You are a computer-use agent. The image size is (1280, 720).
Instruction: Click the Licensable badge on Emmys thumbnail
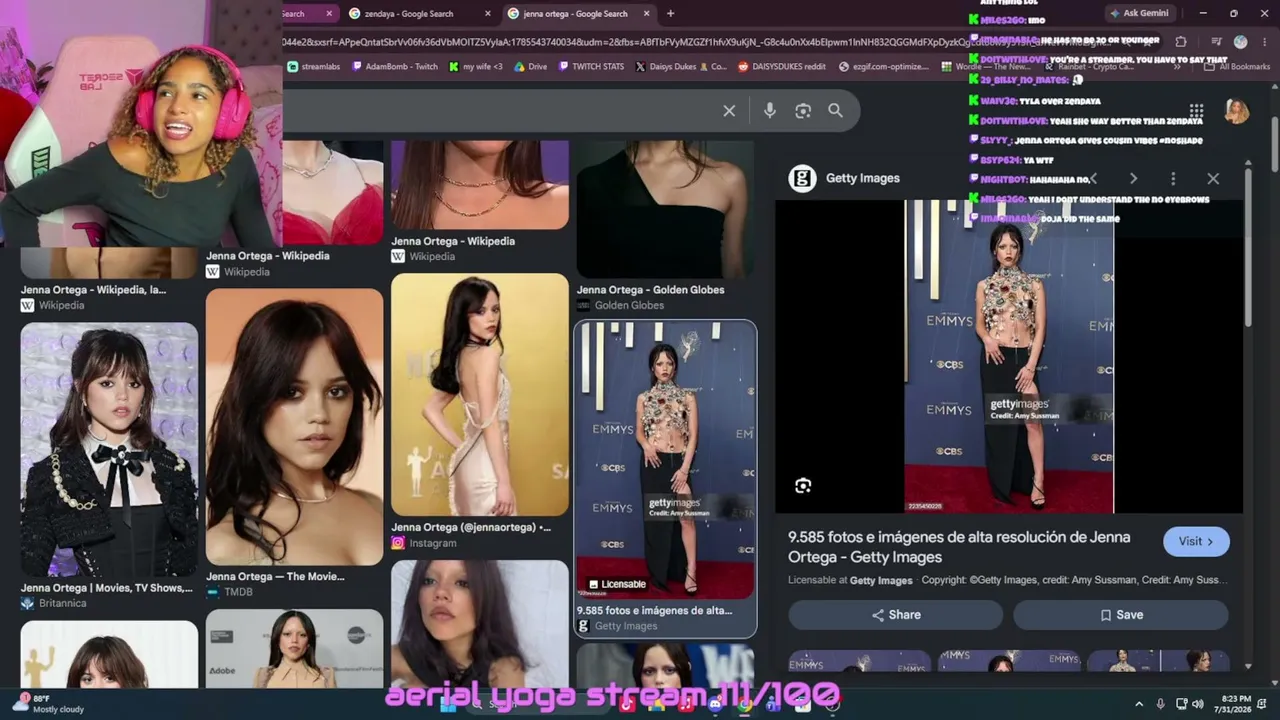[x=617, y=584]
